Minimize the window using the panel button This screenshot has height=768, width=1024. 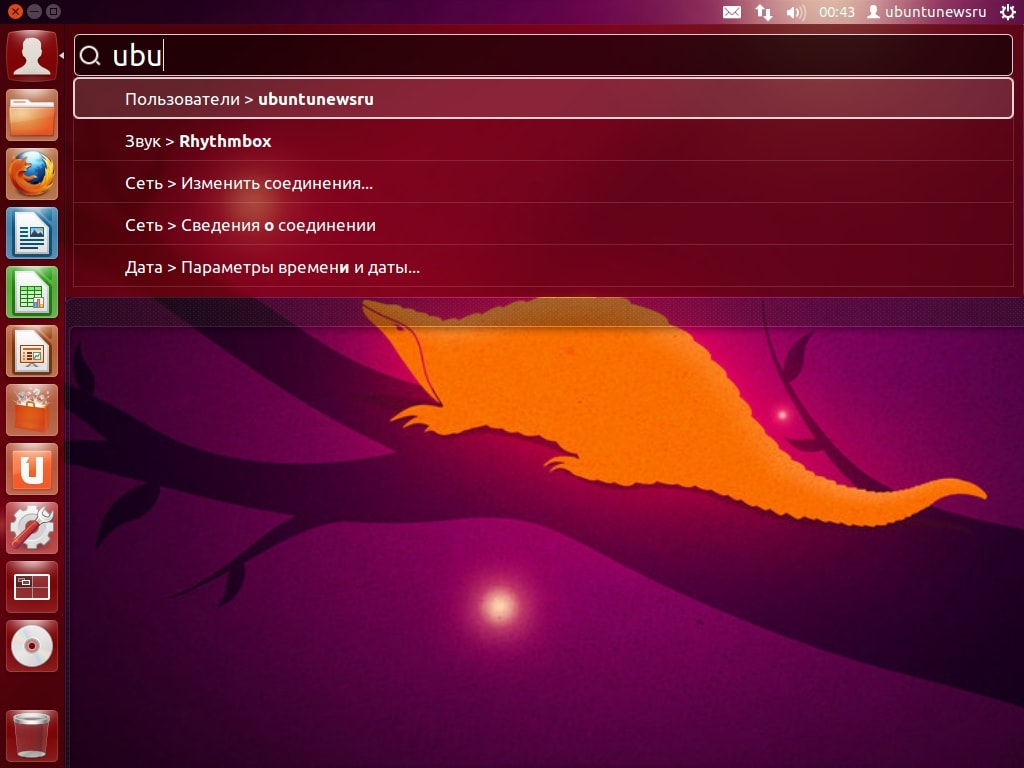(35, 11)
